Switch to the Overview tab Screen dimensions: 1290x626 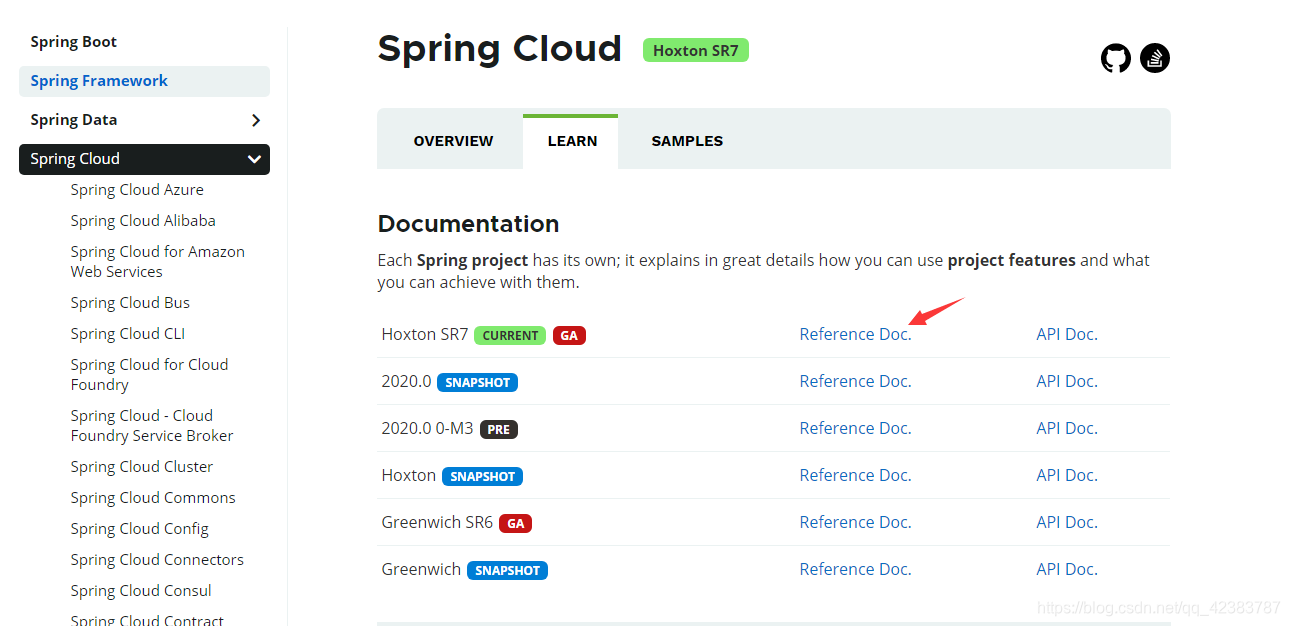pyautogui.click(x=453, y=141)
